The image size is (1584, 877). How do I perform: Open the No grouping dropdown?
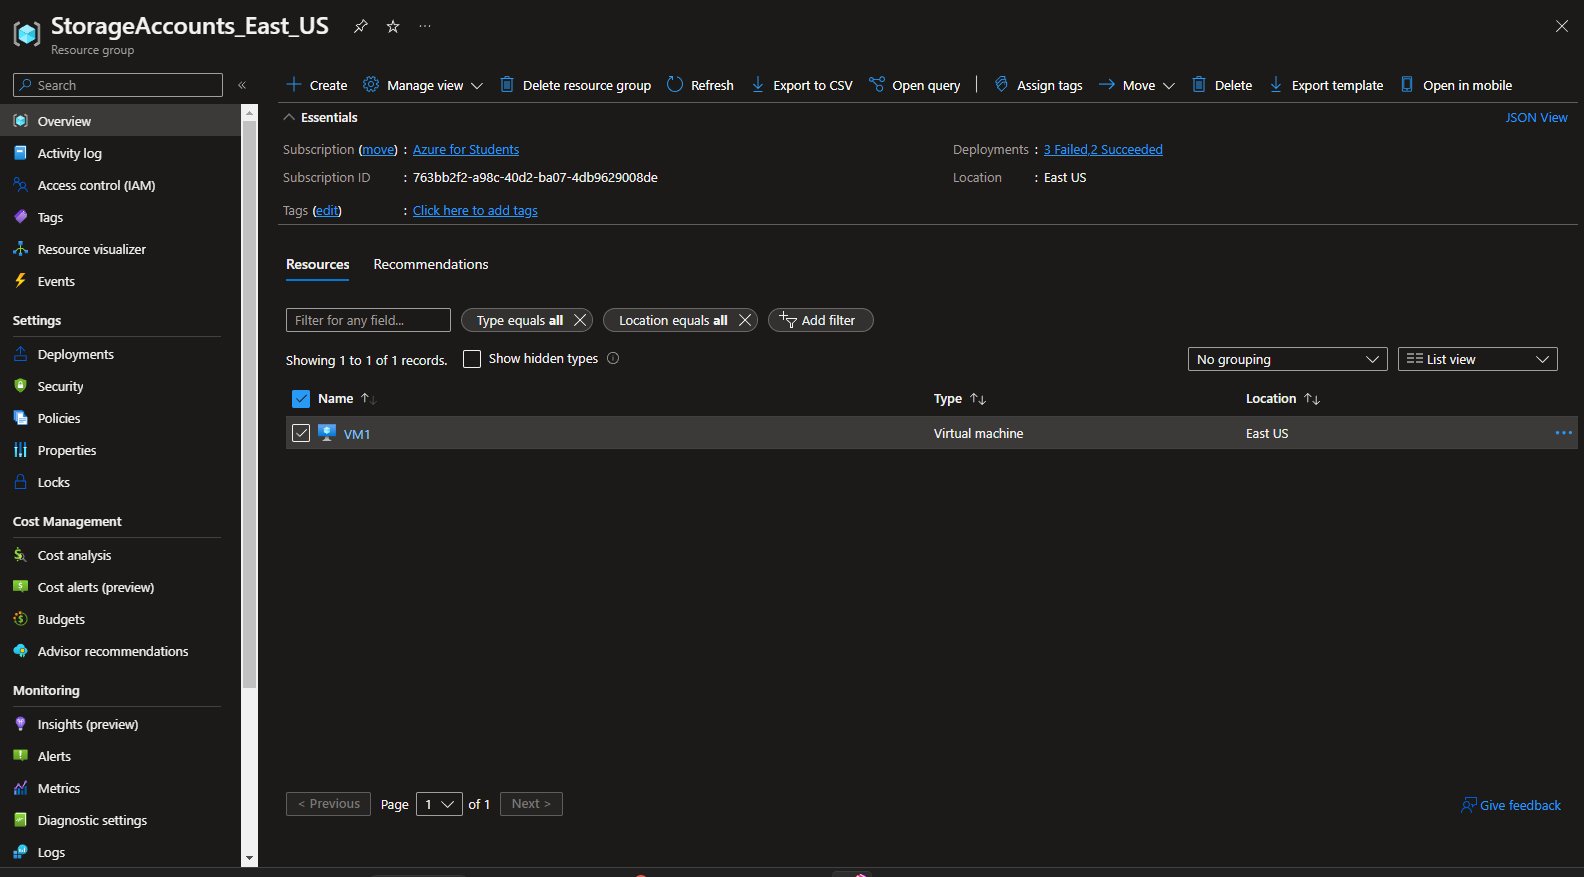tap(1288, 359)
